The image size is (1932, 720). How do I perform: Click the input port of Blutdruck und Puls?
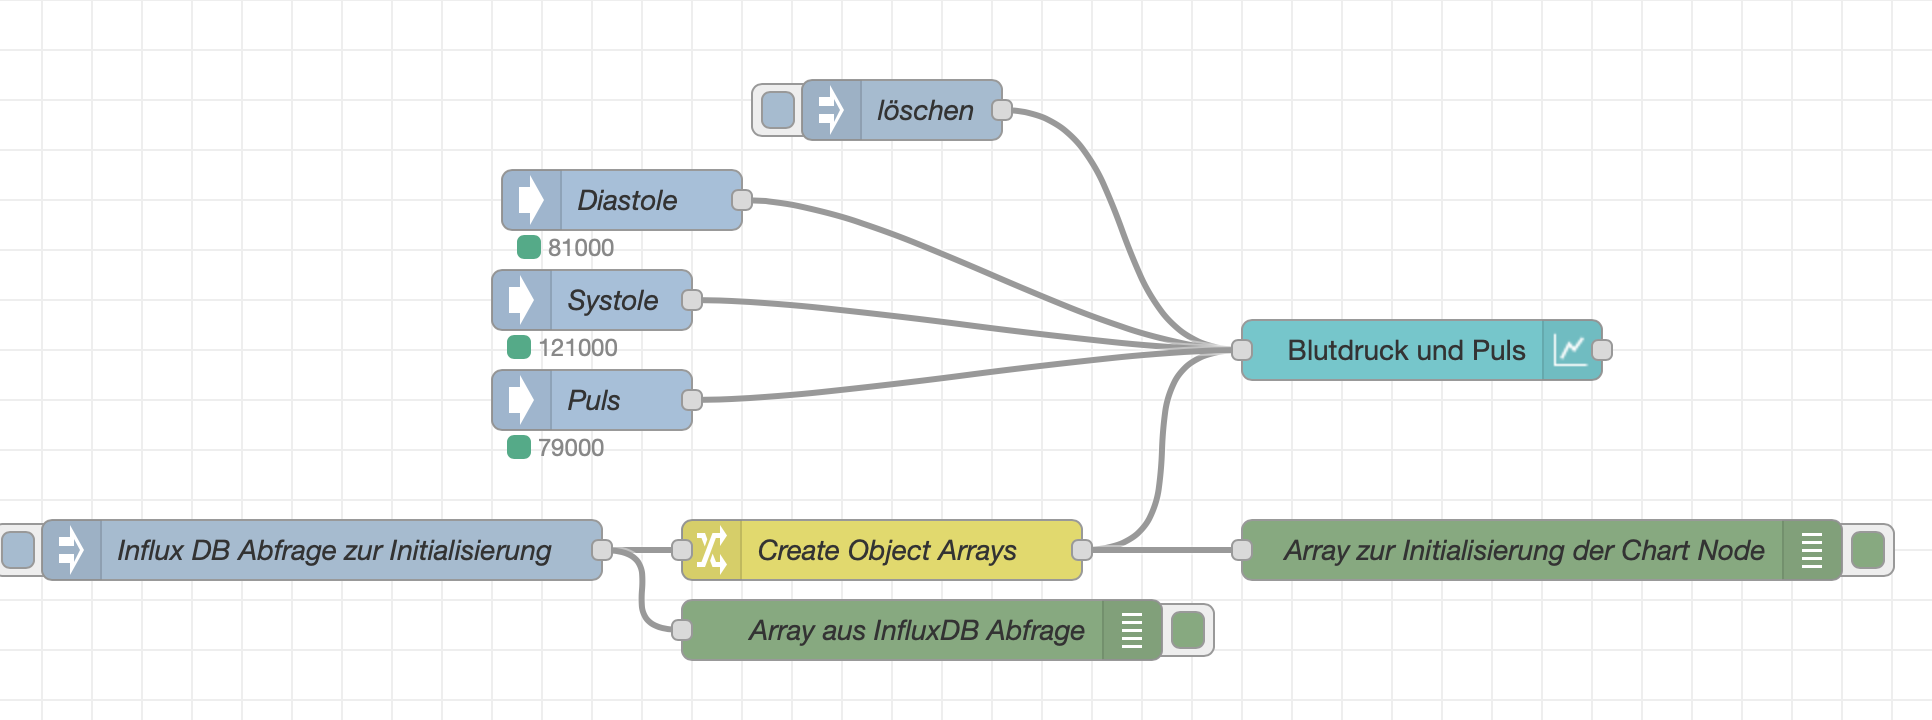click(x=1242, y=350)
